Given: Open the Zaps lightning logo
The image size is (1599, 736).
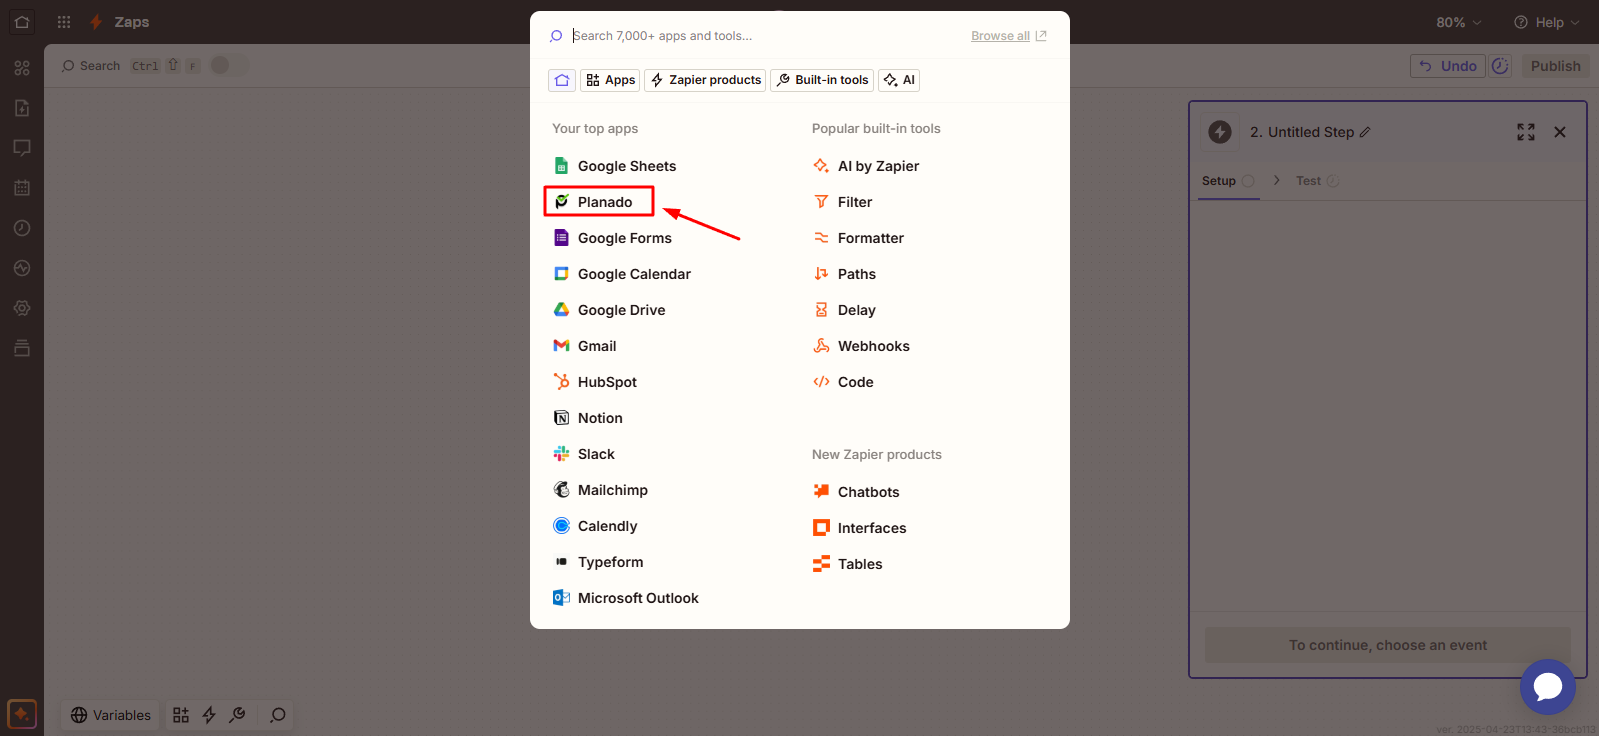Looking at the screenshot, I should [x=96, y=22].
